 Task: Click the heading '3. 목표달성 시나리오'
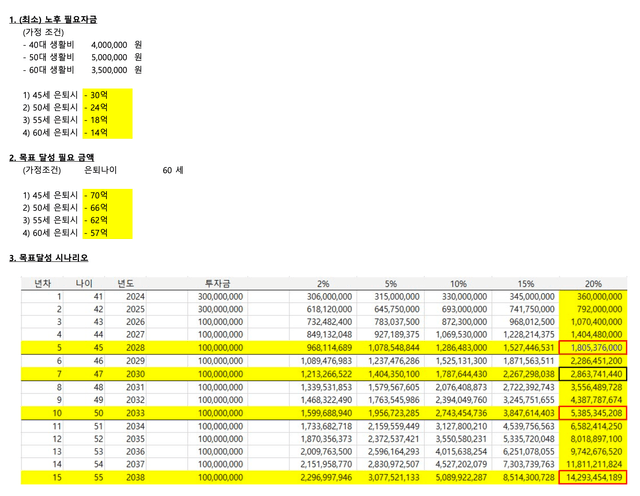click(x=49, y=258)
